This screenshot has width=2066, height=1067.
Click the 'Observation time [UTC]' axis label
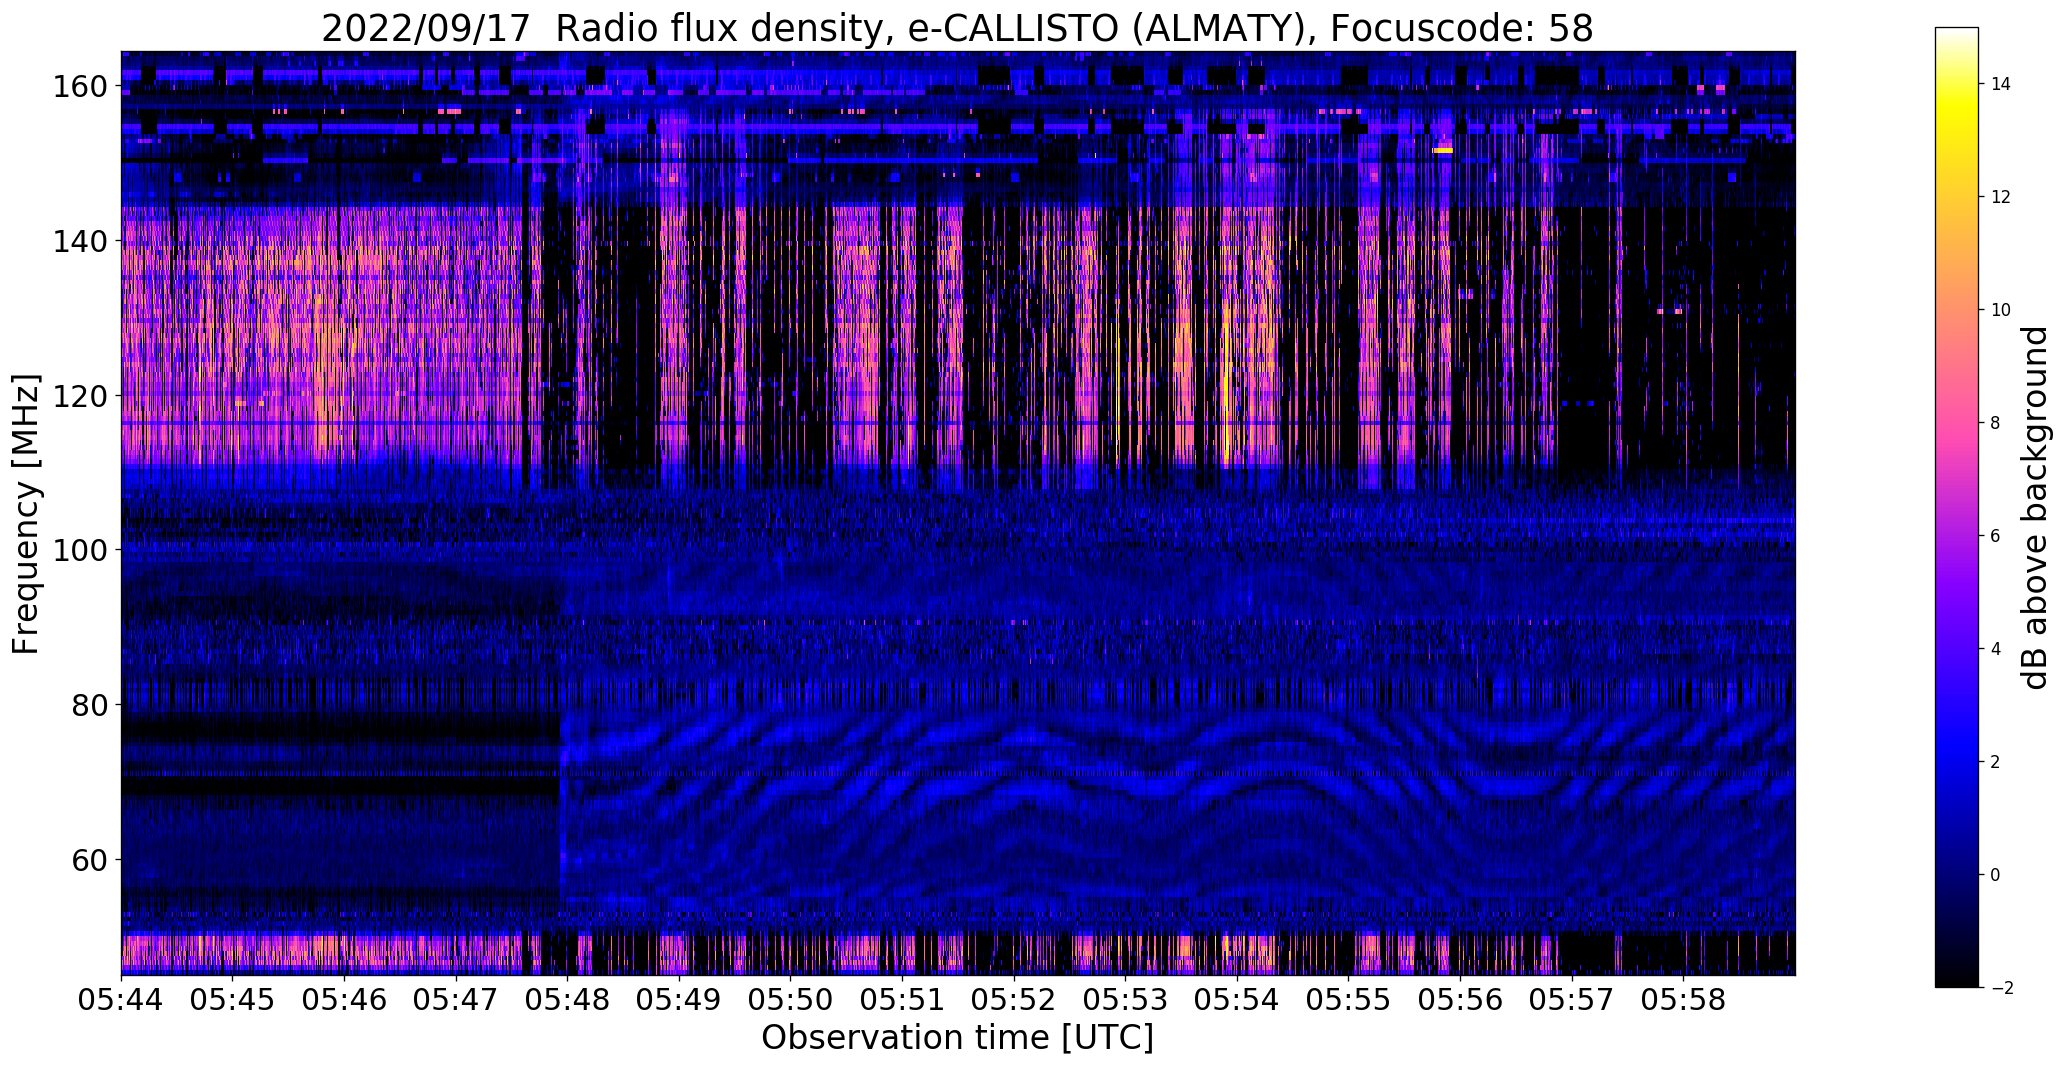click(x=957, y=1038)
